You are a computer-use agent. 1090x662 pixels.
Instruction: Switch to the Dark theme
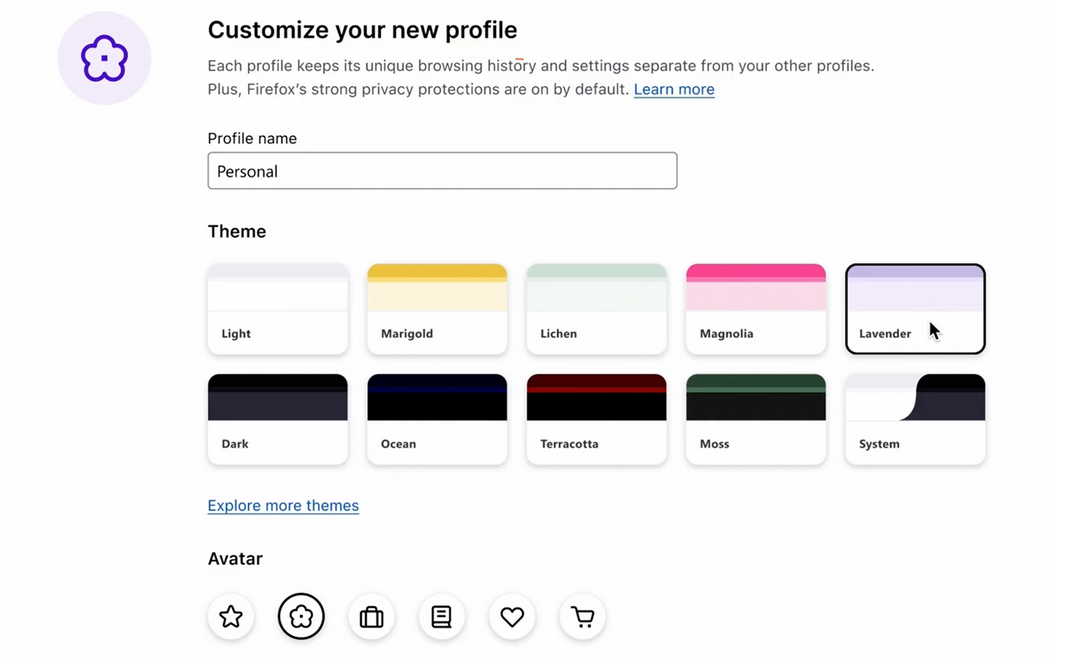(277, 419)
